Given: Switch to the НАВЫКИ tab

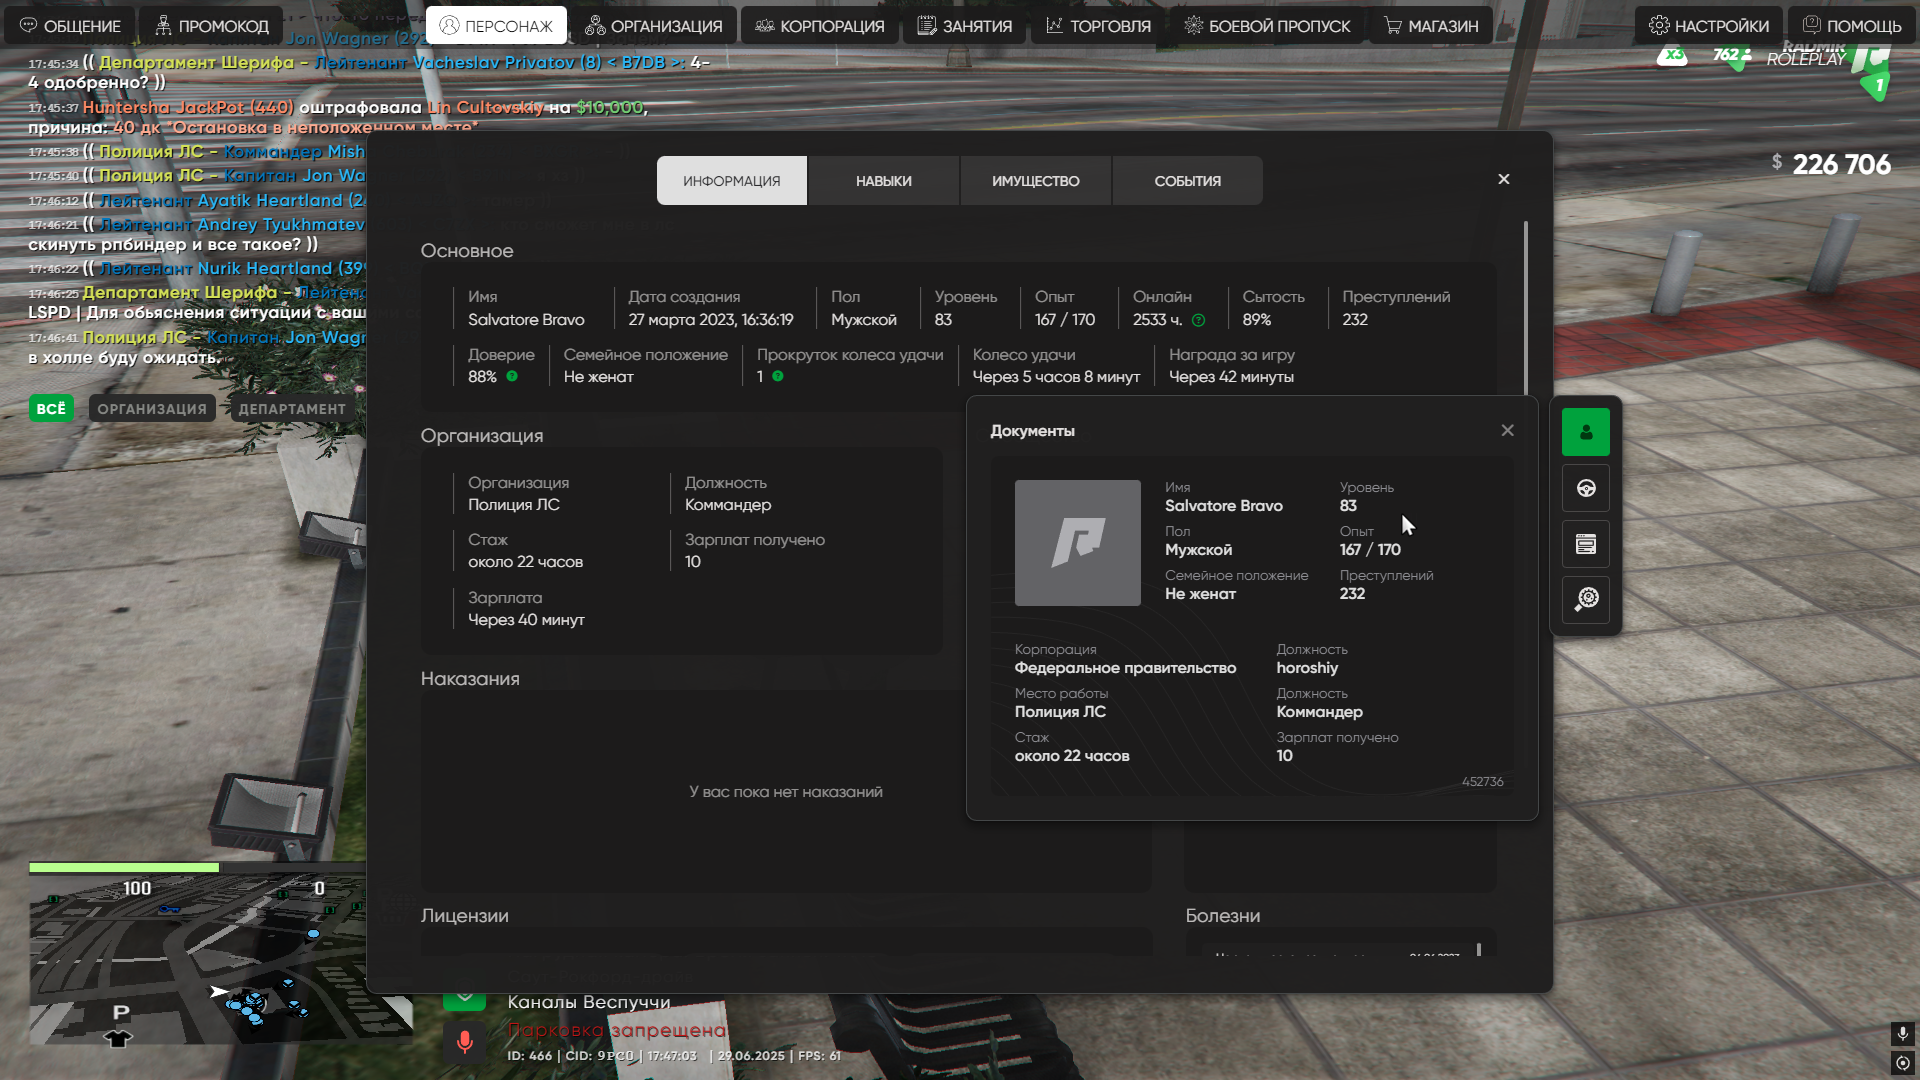Looking at the screenshot, I should 883,181.
